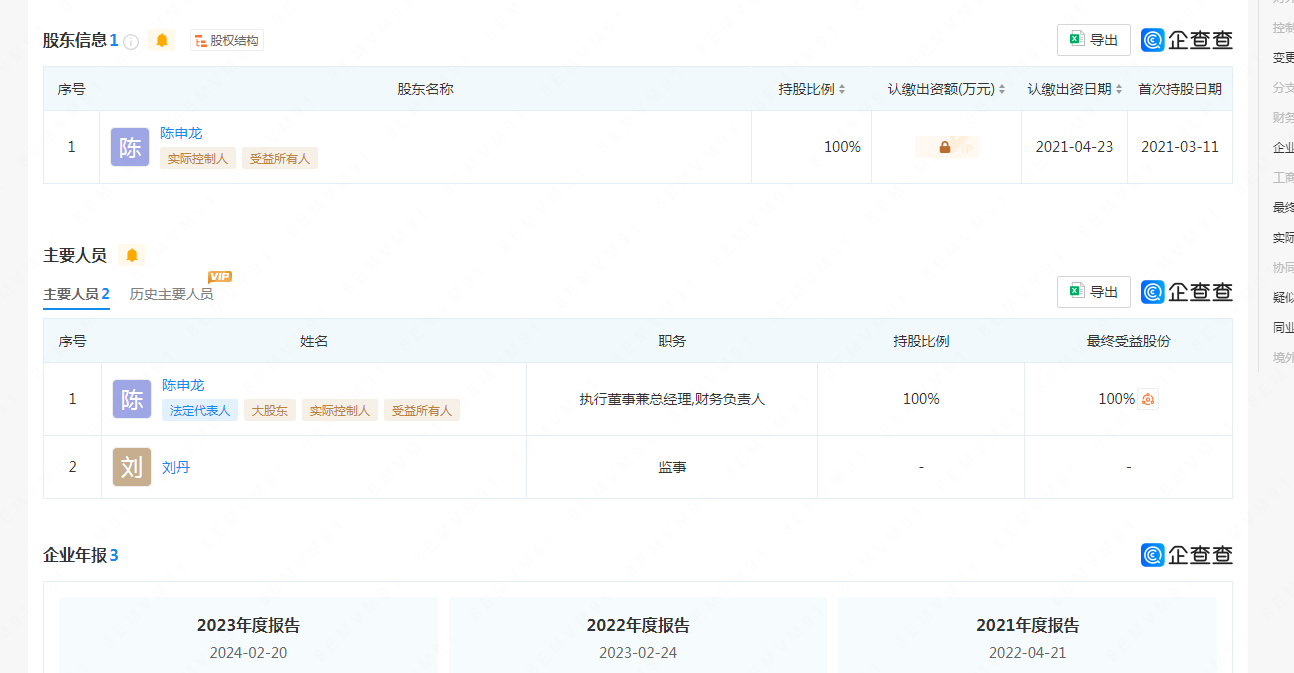This screenshot has width=1294, height=673.
Task: Click the bell icon beside 主要人员 title
Action: pyautogui.click(x=131, y=255)
